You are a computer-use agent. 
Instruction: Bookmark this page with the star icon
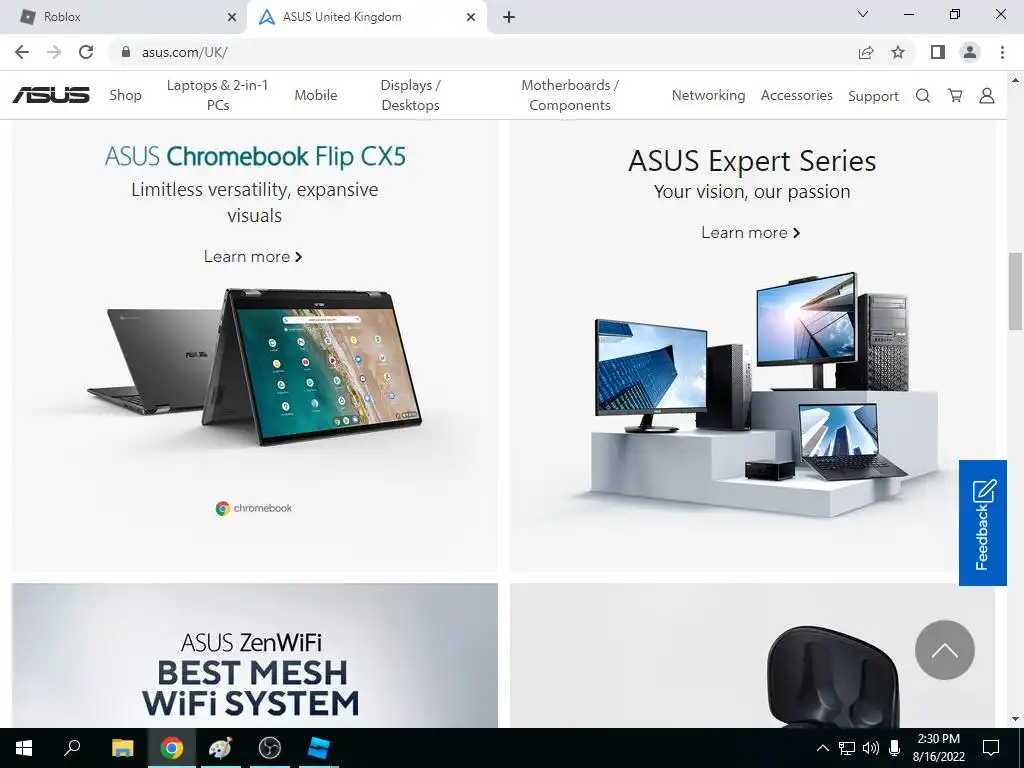pyautogui.click(x=898, y=52)
